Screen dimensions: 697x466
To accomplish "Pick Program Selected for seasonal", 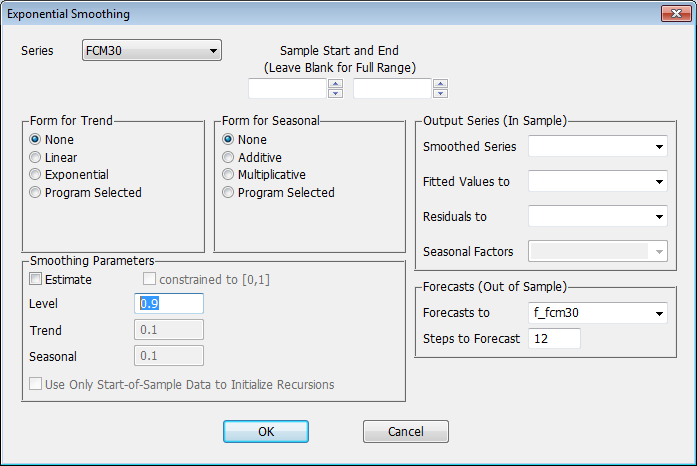I will (229, 192).
